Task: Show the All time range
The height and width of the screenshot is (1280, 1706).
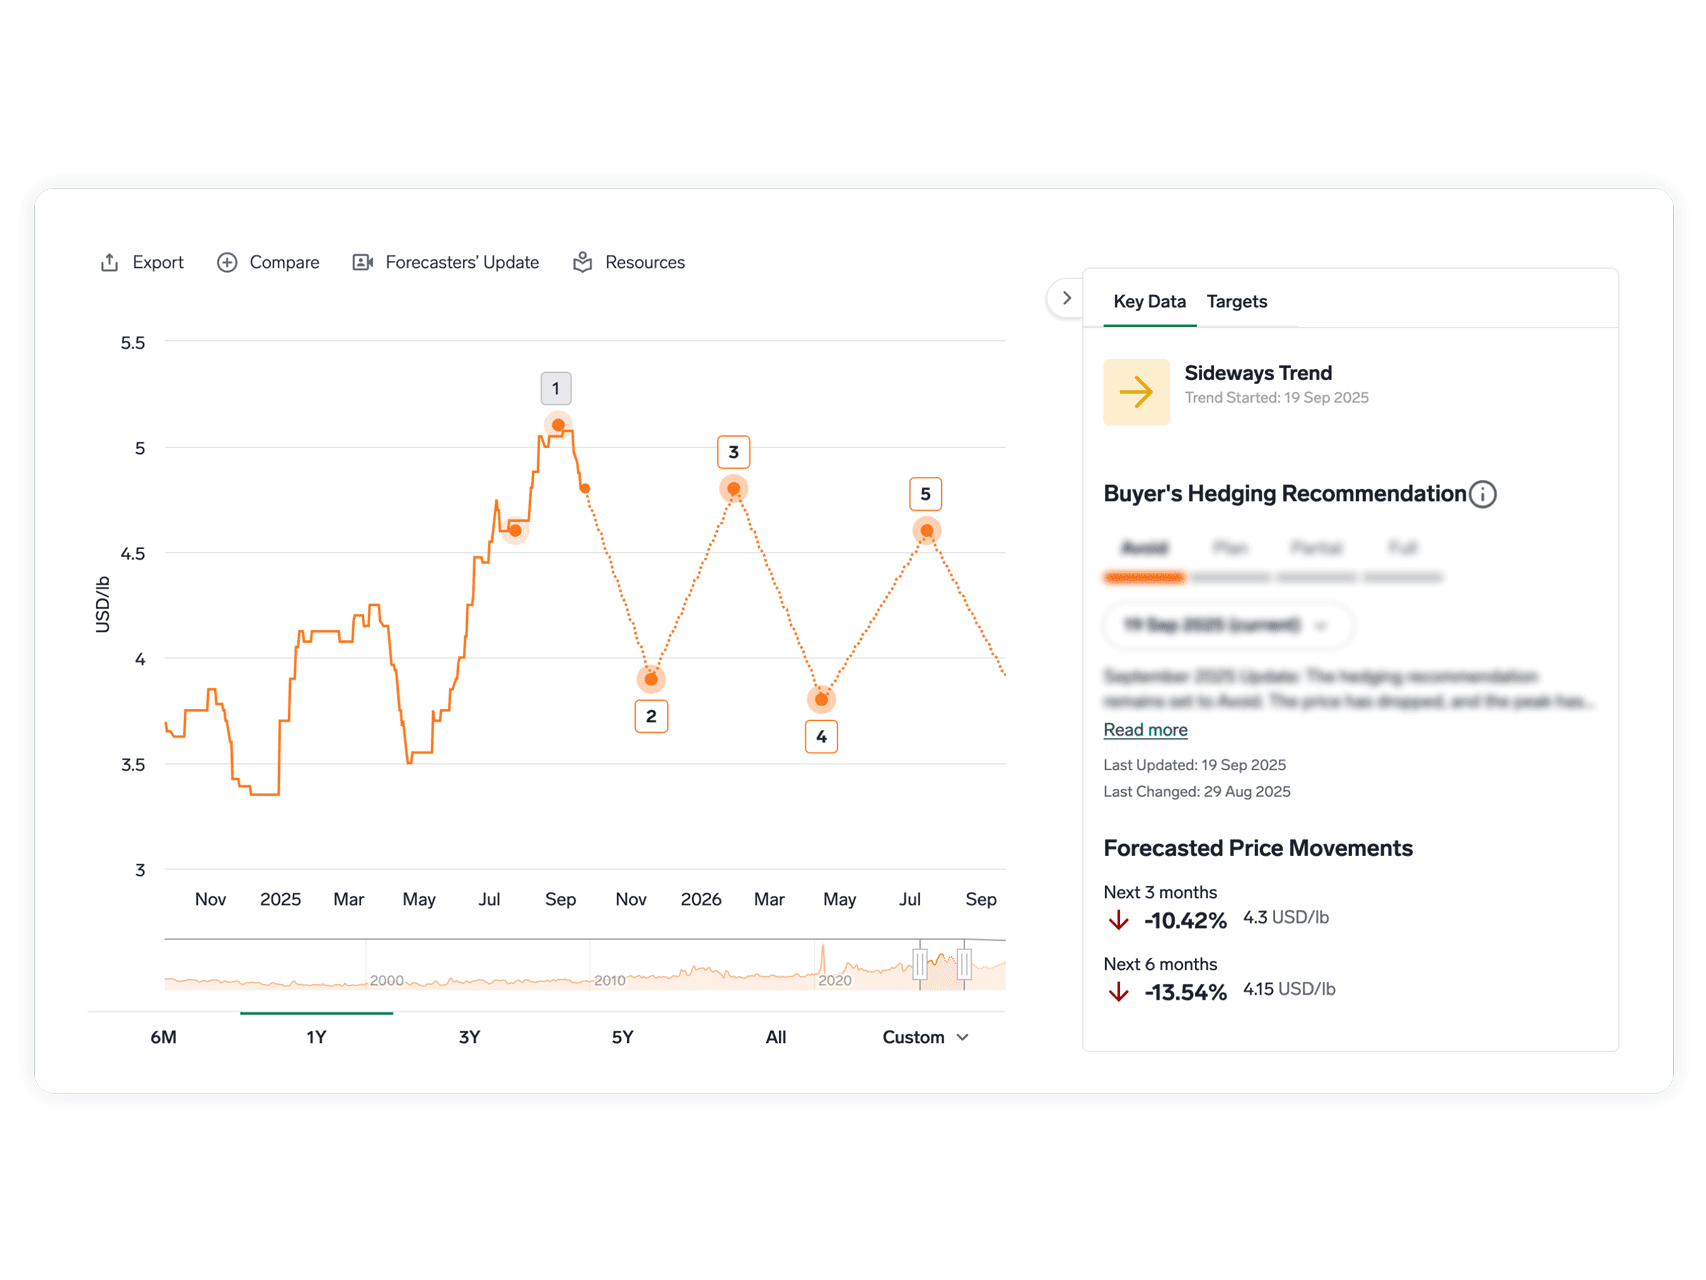Action: [x=776, y=1037]
